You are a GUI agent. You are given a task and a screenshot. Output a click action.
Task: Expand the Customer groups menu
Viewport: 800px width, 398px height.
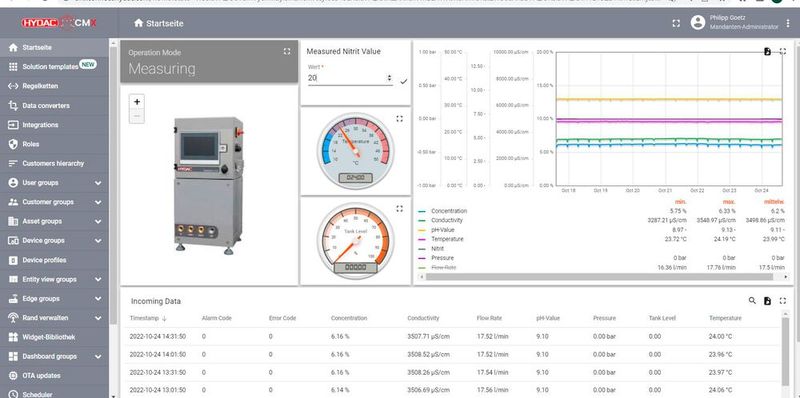click(x=98, y=202)
